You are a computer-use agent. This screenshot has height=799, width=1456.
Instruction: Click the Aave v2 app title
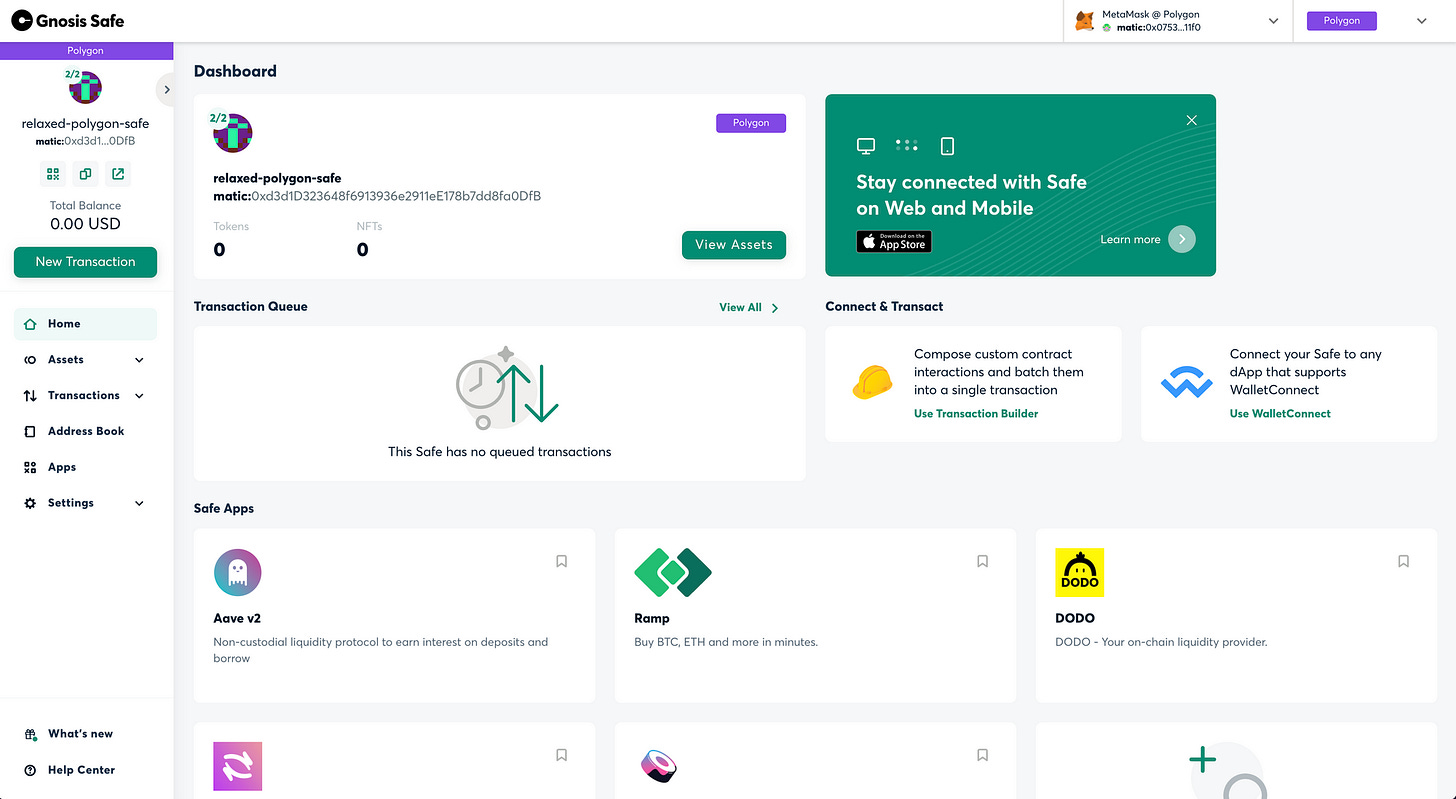[x=237, y=618]
